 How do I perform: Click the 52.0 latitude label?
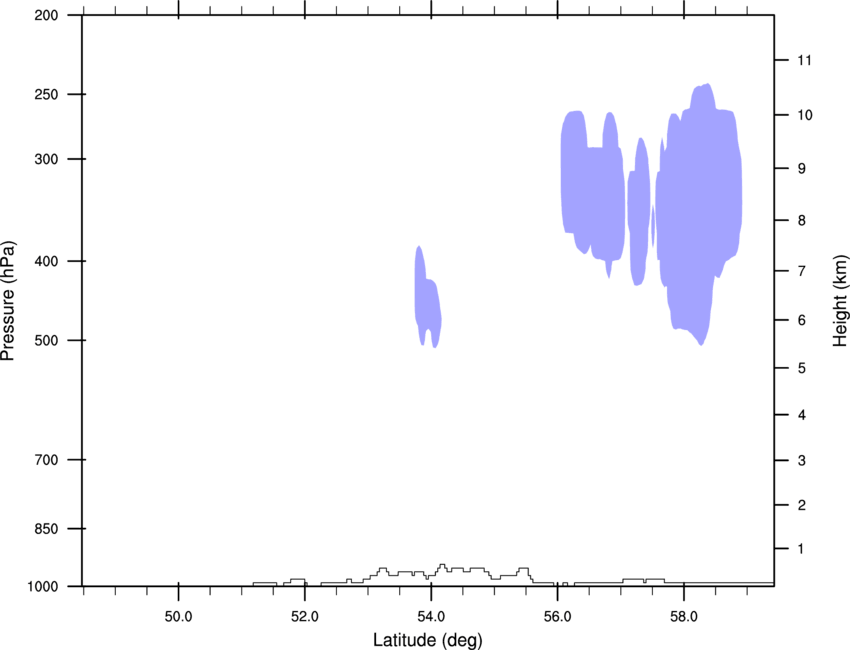click(x=305, y=617)
